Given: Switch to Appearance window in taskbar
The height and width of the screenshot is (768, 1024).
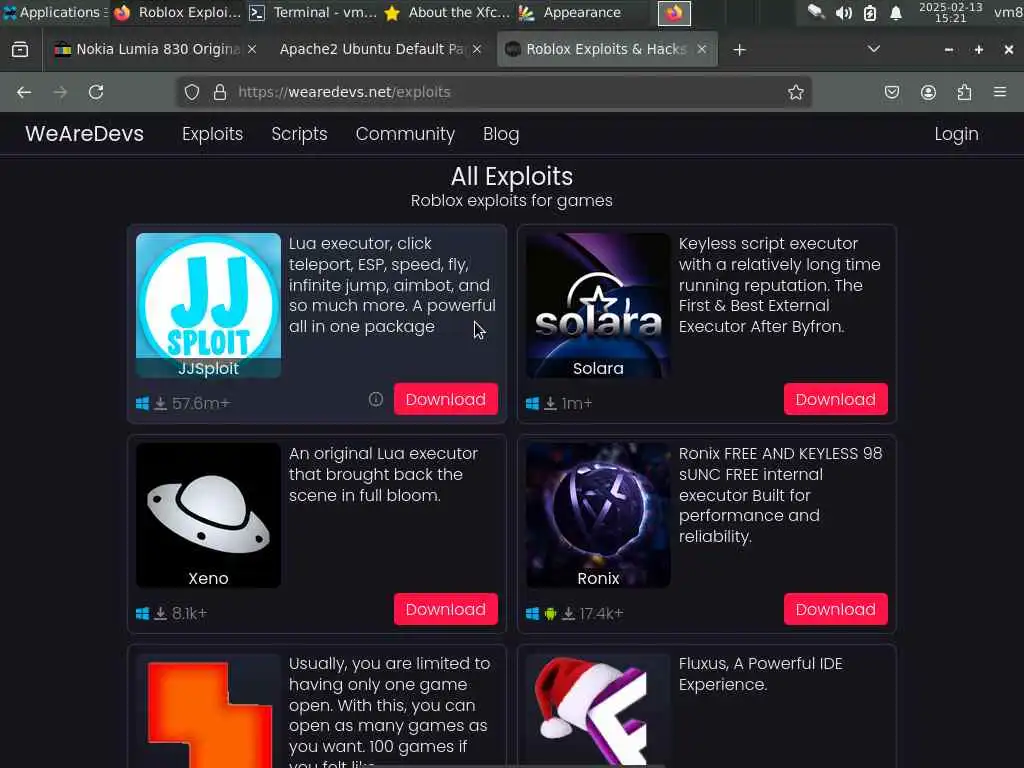Looking at the screenshot, I should (569, 12).
